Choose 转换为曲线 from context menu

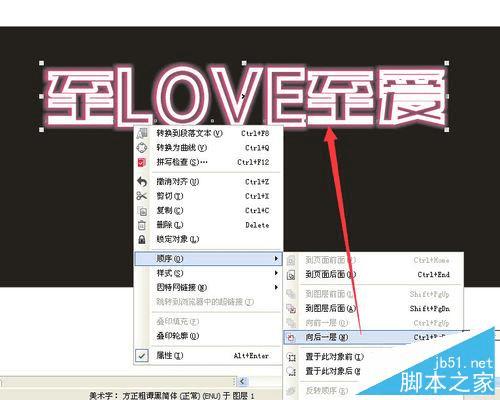[x=209, y=148]
